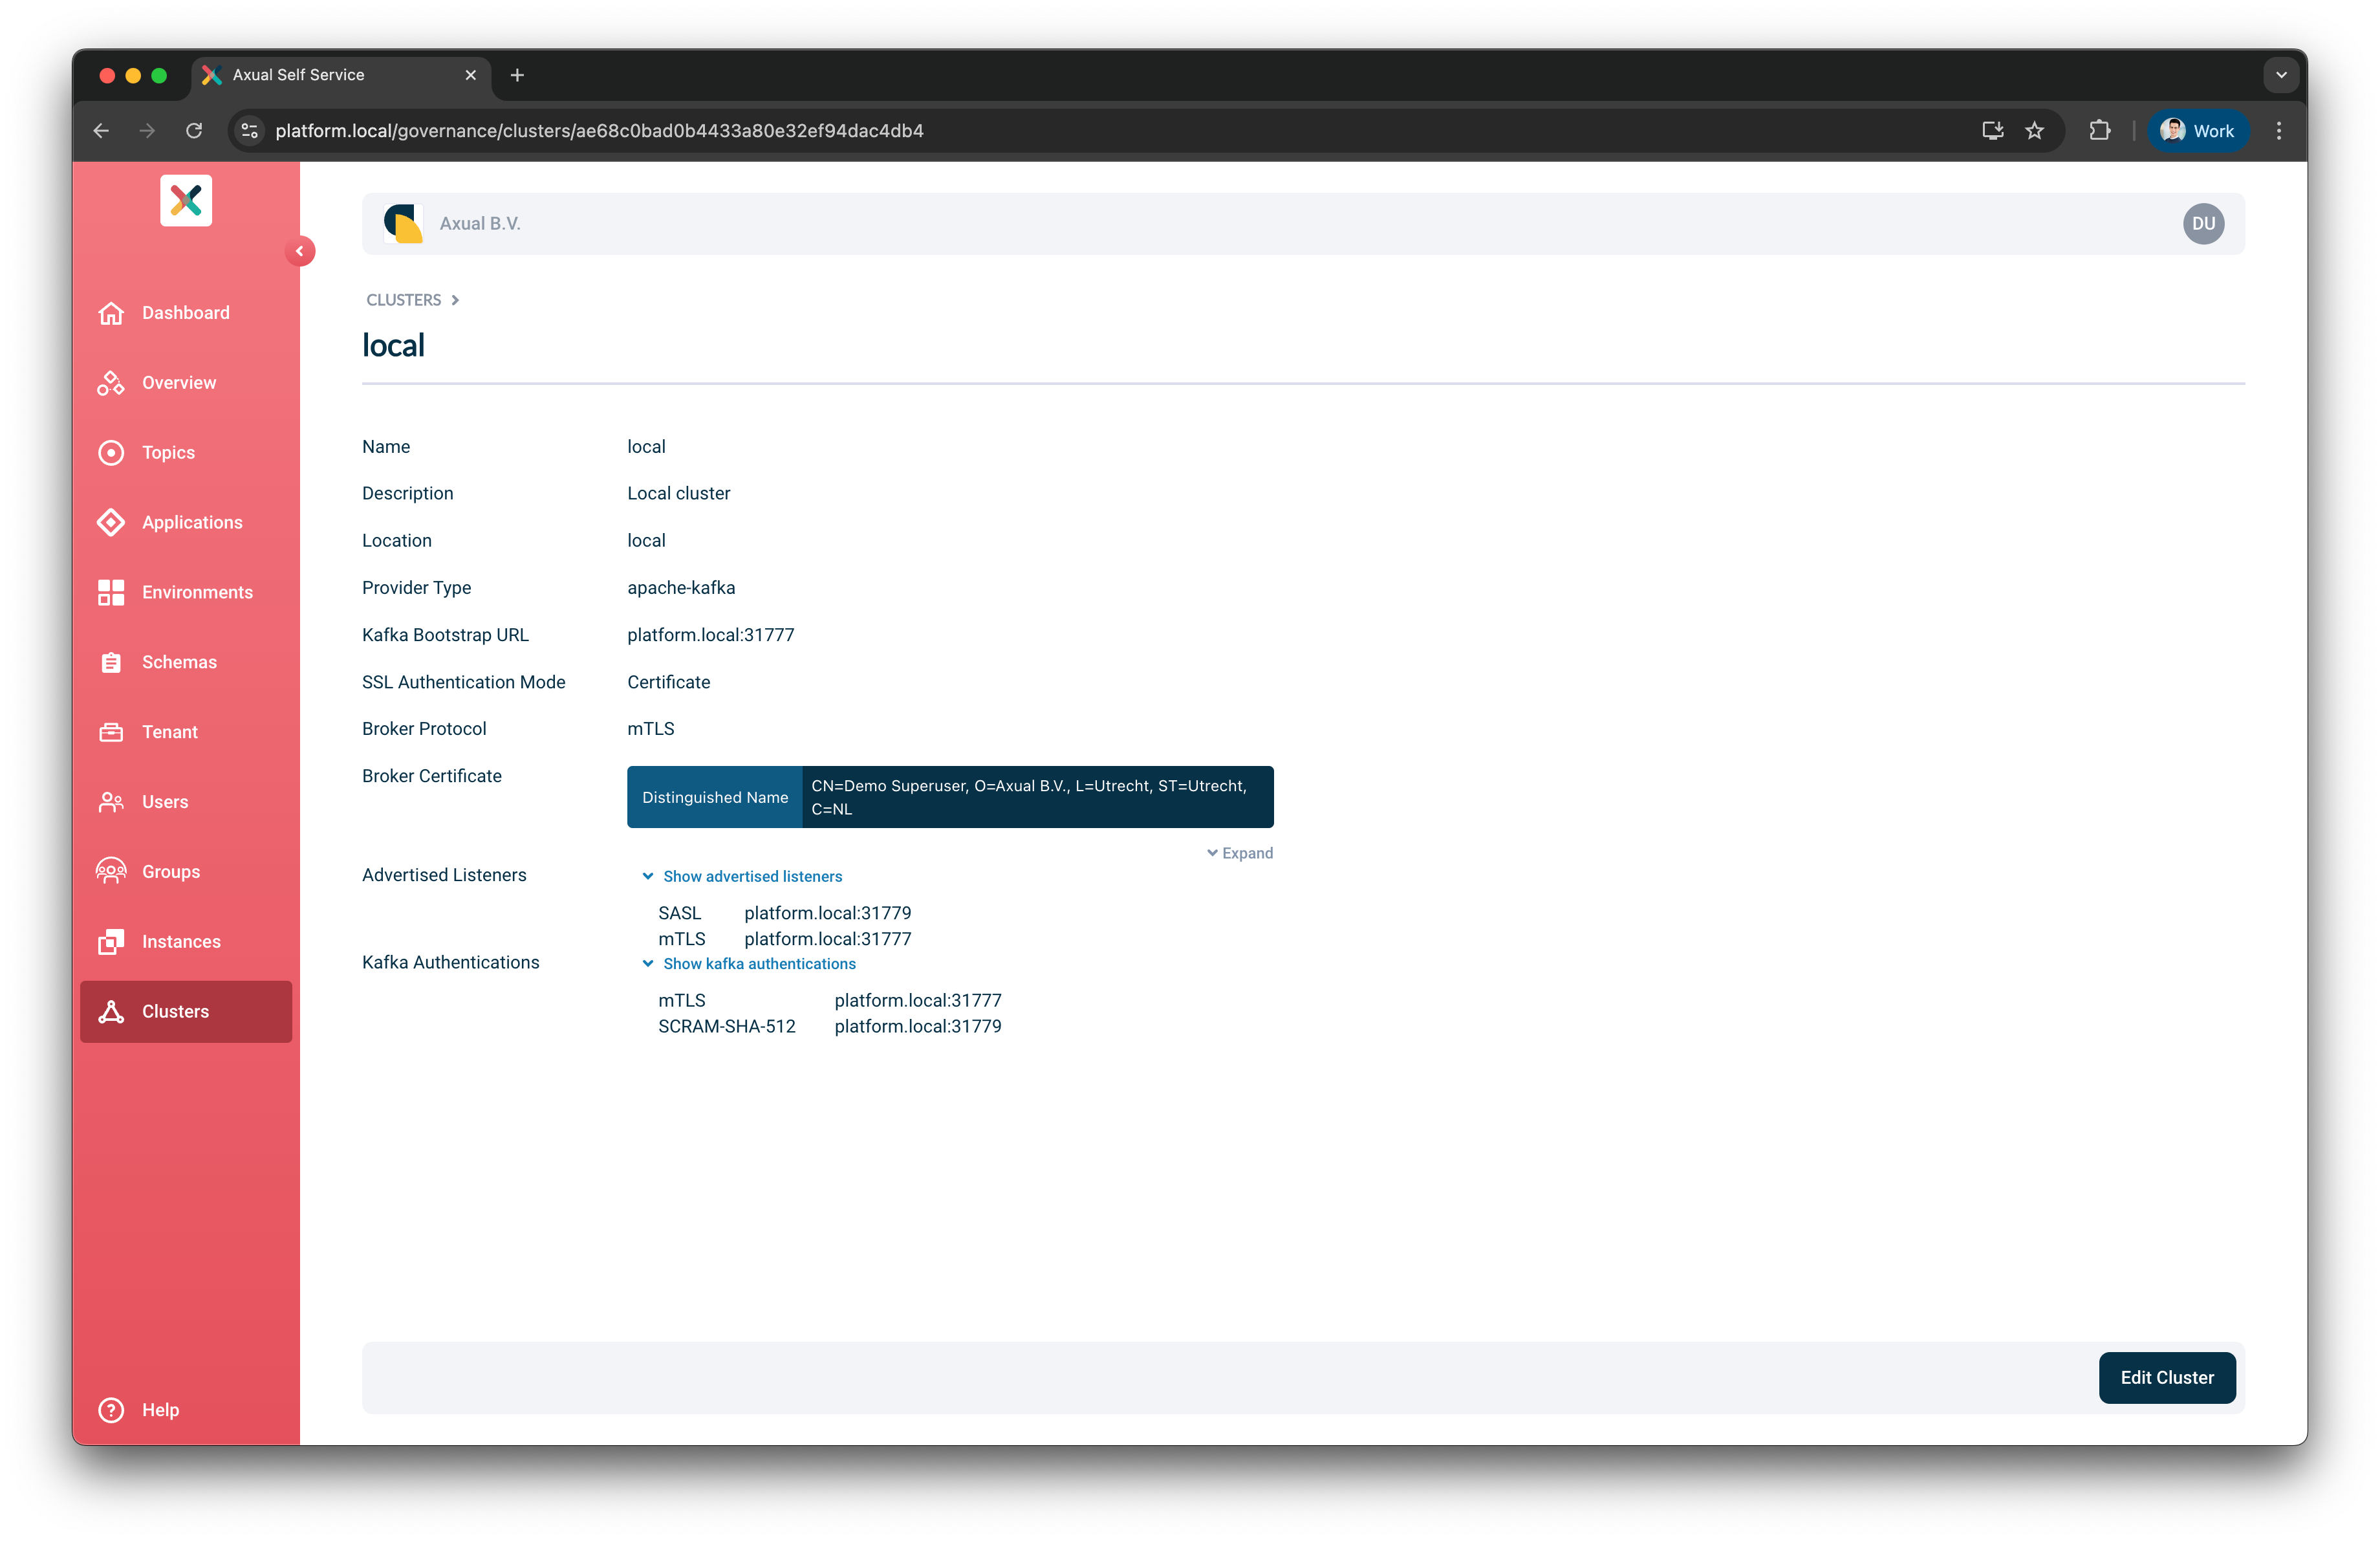The image size is (2380, 1541).
Task: Select the Tenant sidebar icon
Action: (170, 731)
